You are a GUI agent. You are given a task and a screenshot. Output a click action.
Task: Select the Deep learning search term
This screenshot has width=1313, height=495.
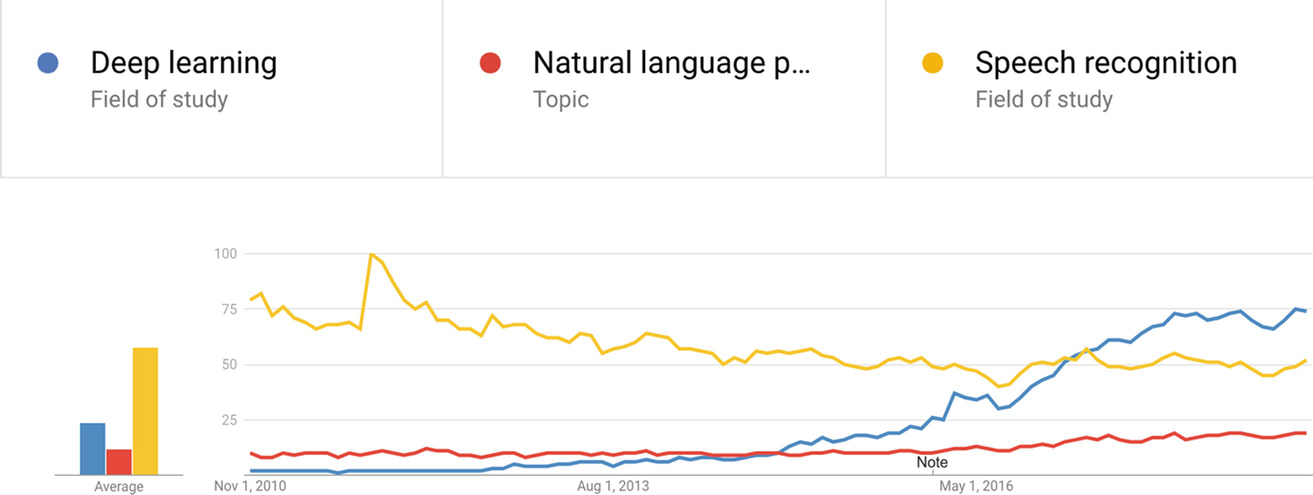click(184, 63)
